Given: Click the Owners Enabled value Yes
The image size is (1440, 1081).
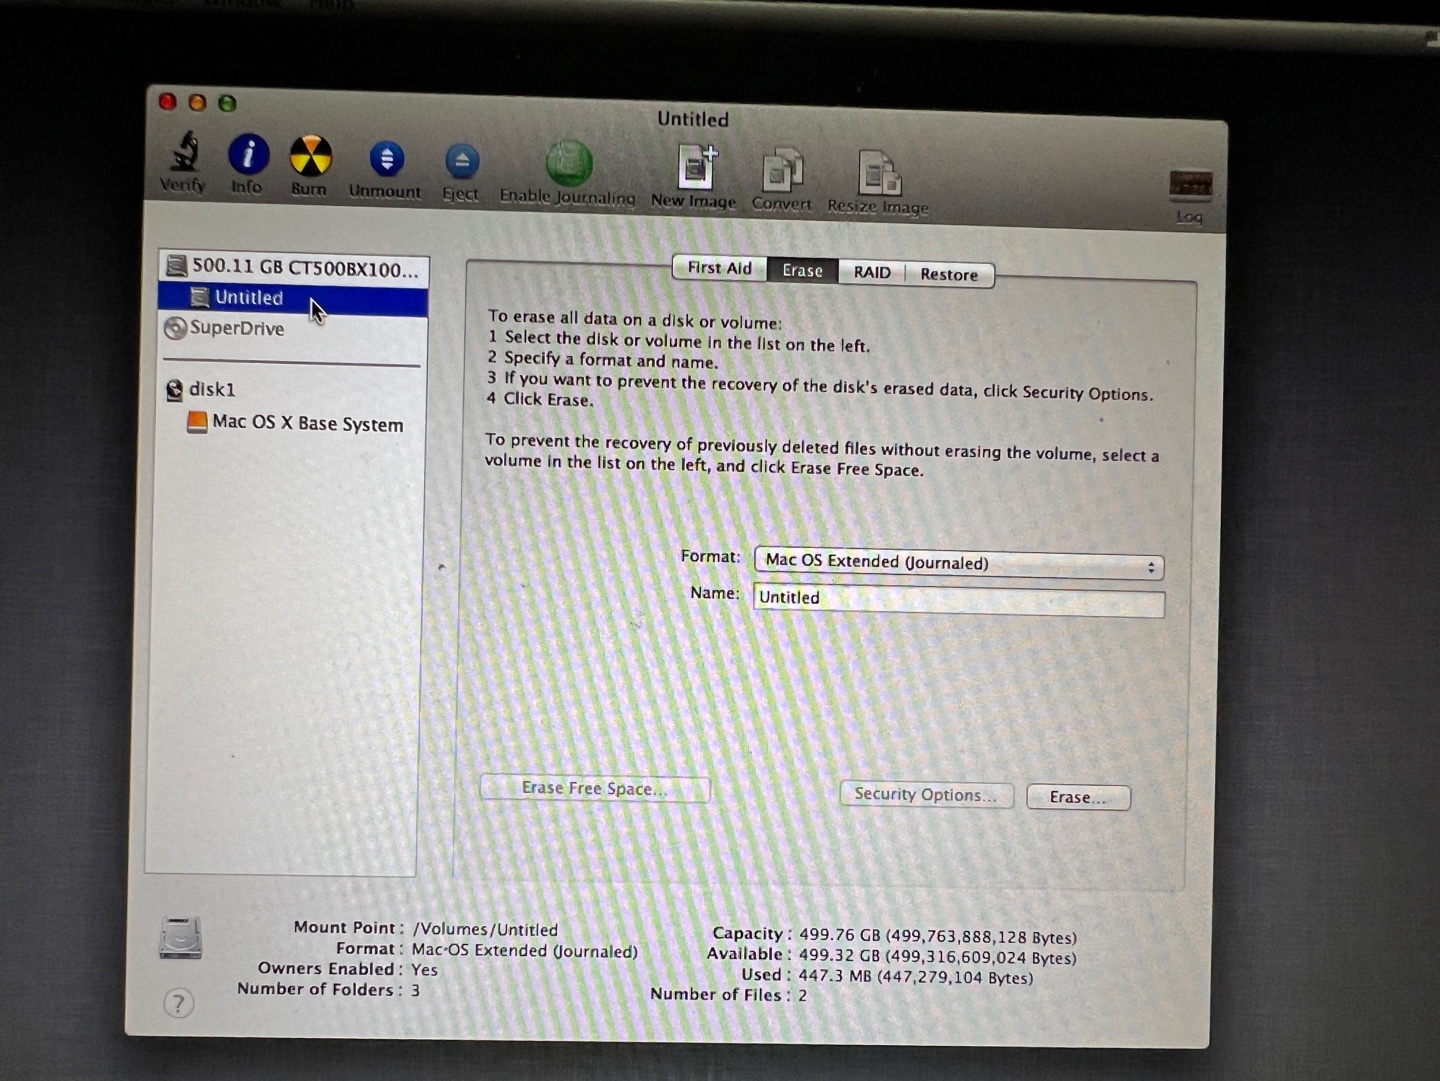Looking at the screenshot, I should [424, 970].
